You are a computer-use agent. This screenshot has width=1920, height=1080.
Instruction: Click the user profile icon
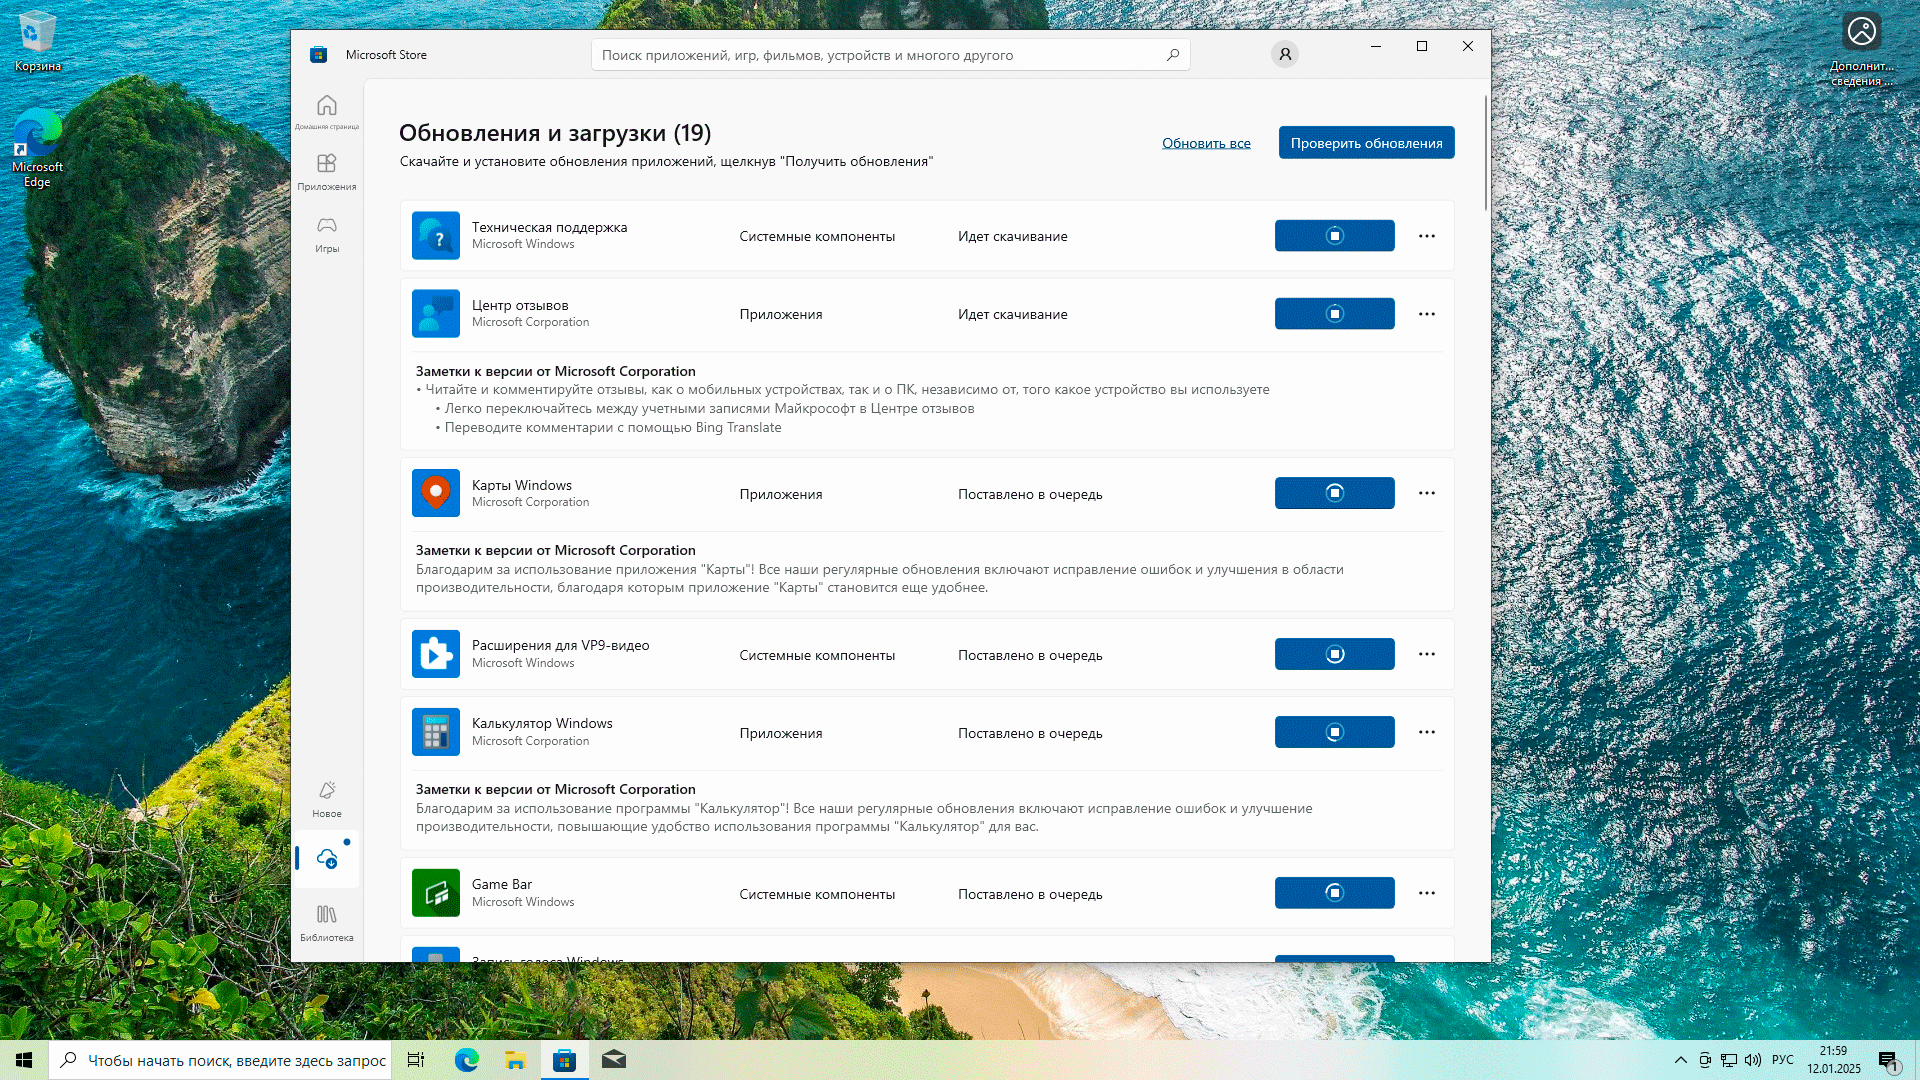click(1285, 54)
